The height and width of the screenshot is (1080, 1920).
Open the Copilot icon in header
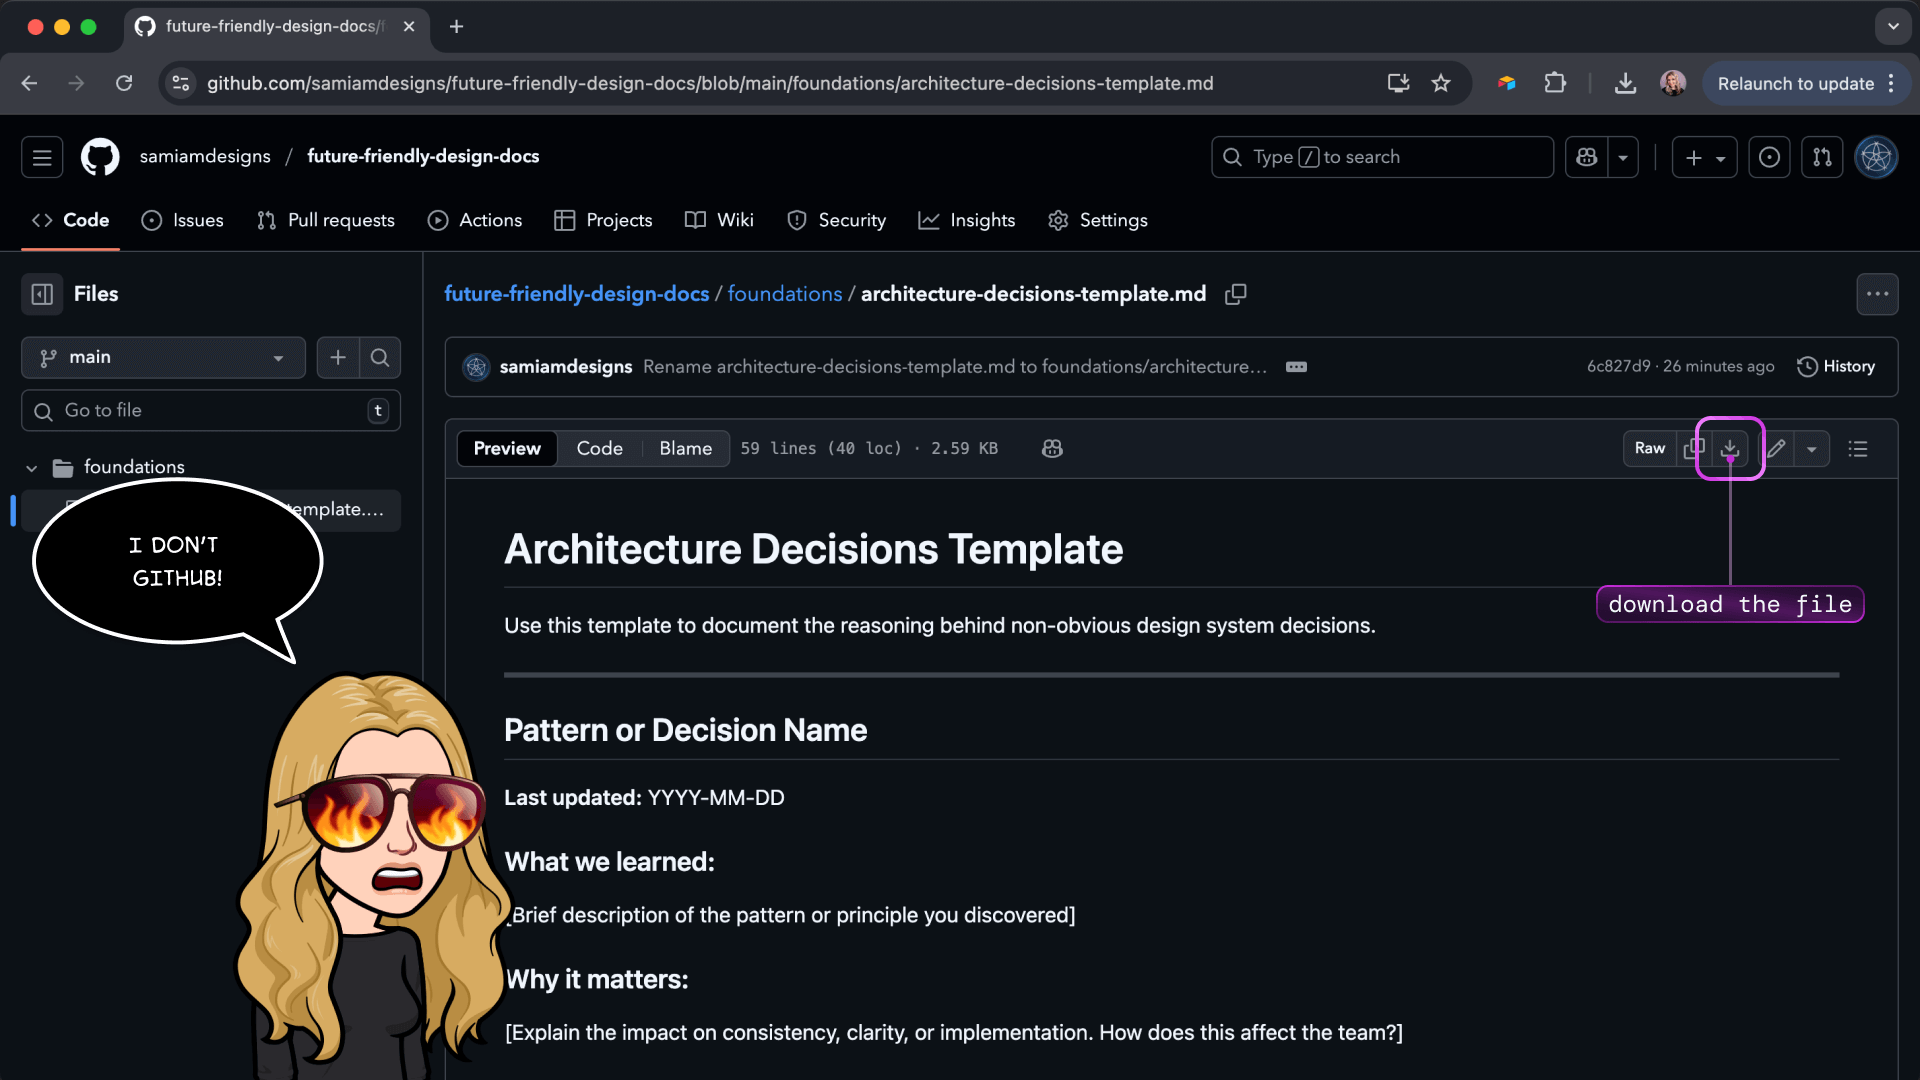click(1587, 157)
